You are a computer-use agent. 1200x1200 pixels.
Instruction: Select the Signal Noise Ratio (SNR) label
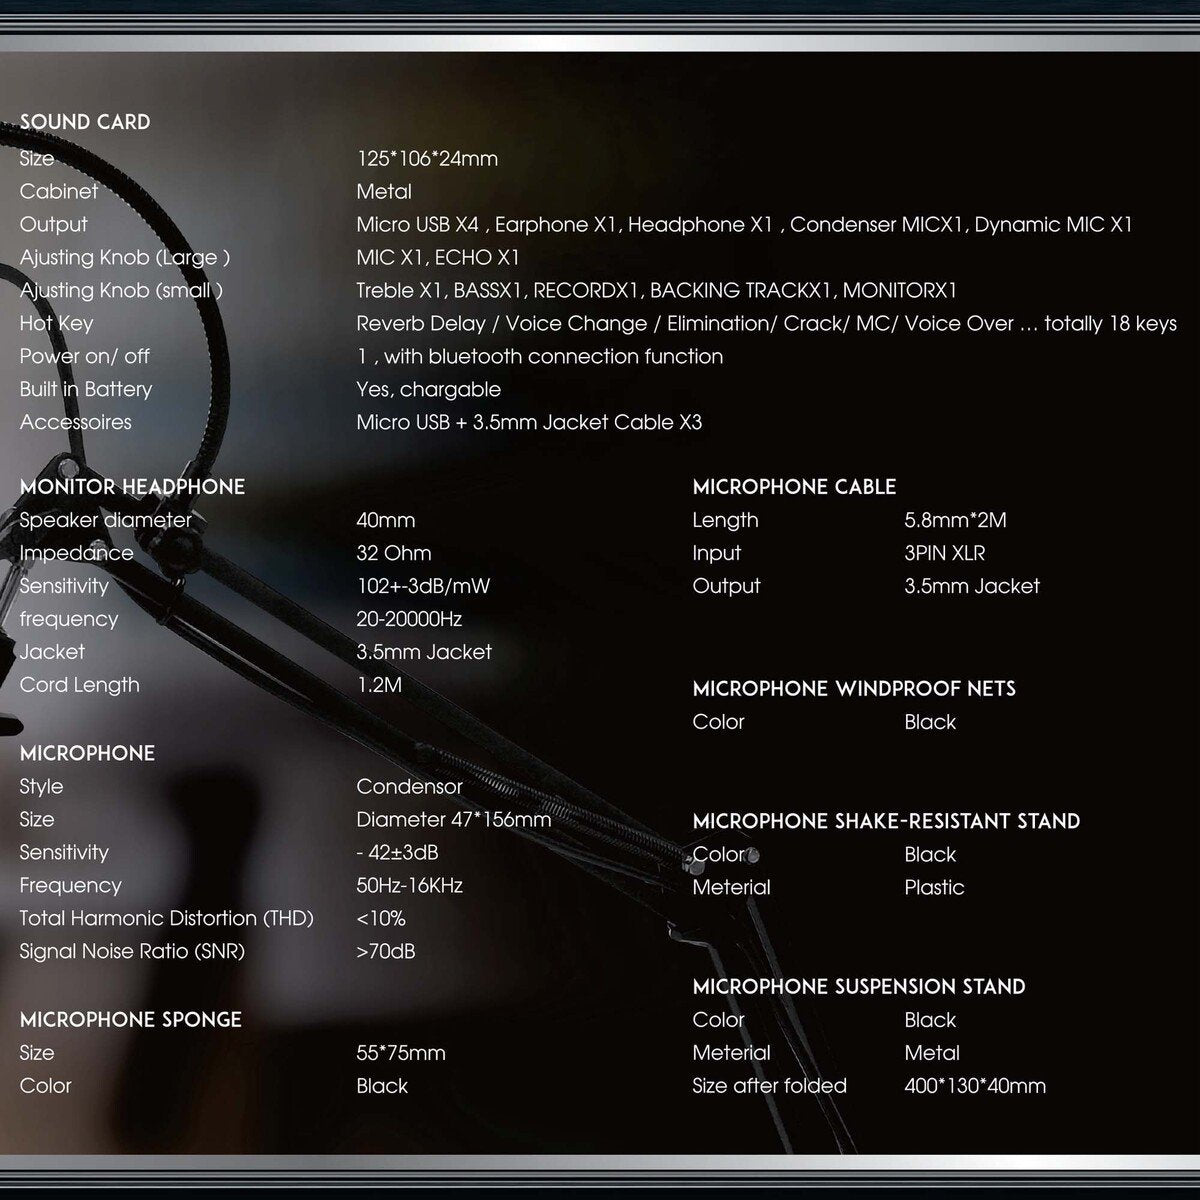pos(132,951)
